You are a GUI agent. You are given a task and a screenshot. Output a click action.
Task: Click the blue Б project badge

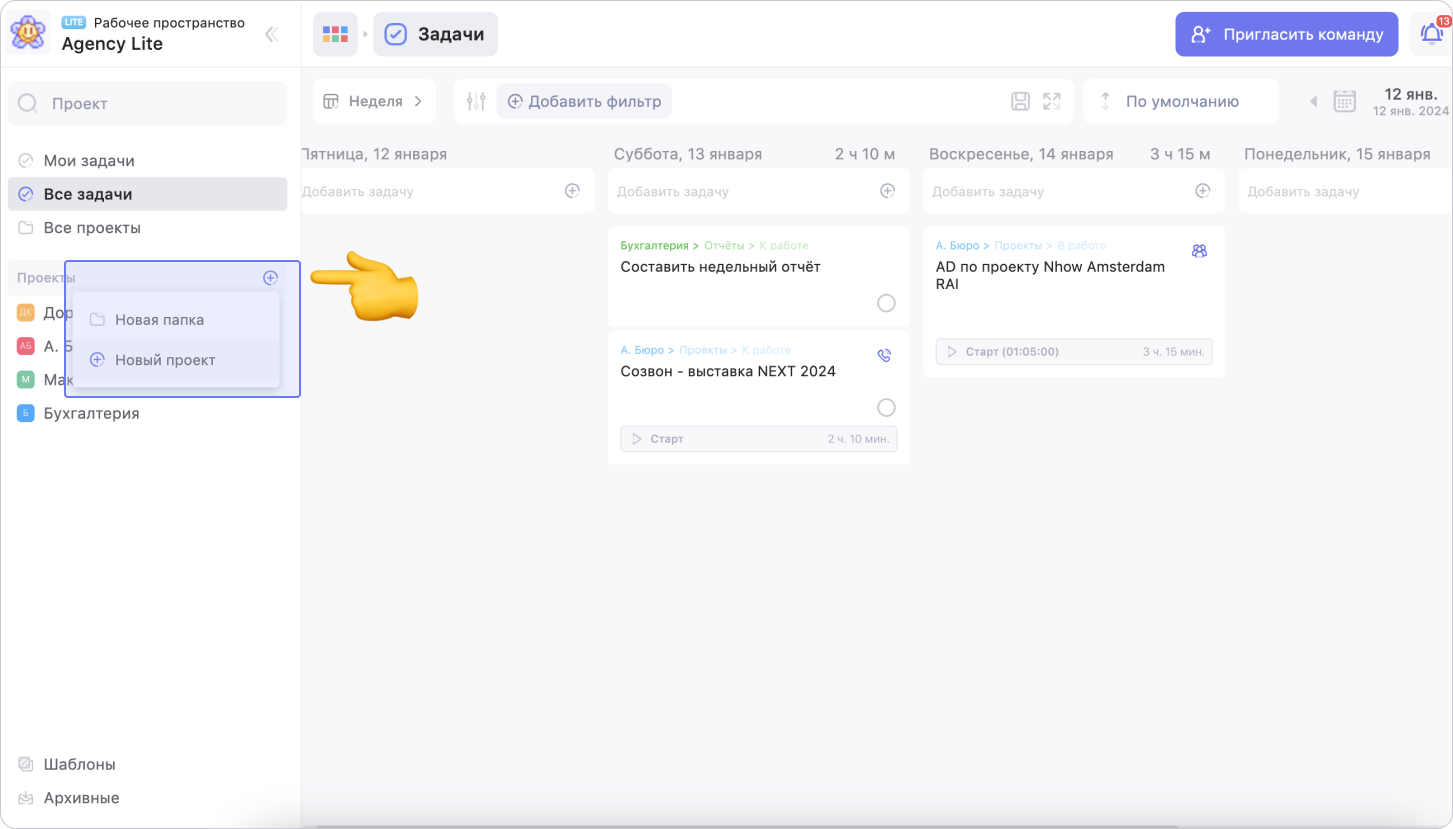(26, 413)
